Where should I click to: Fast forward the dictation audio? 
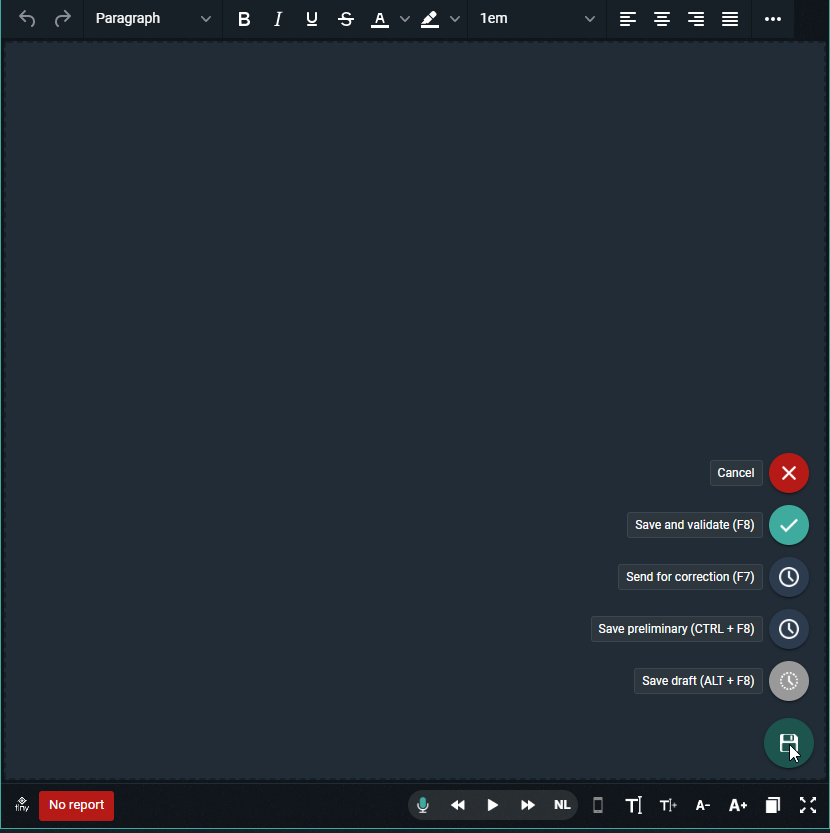tap(528, 805)
